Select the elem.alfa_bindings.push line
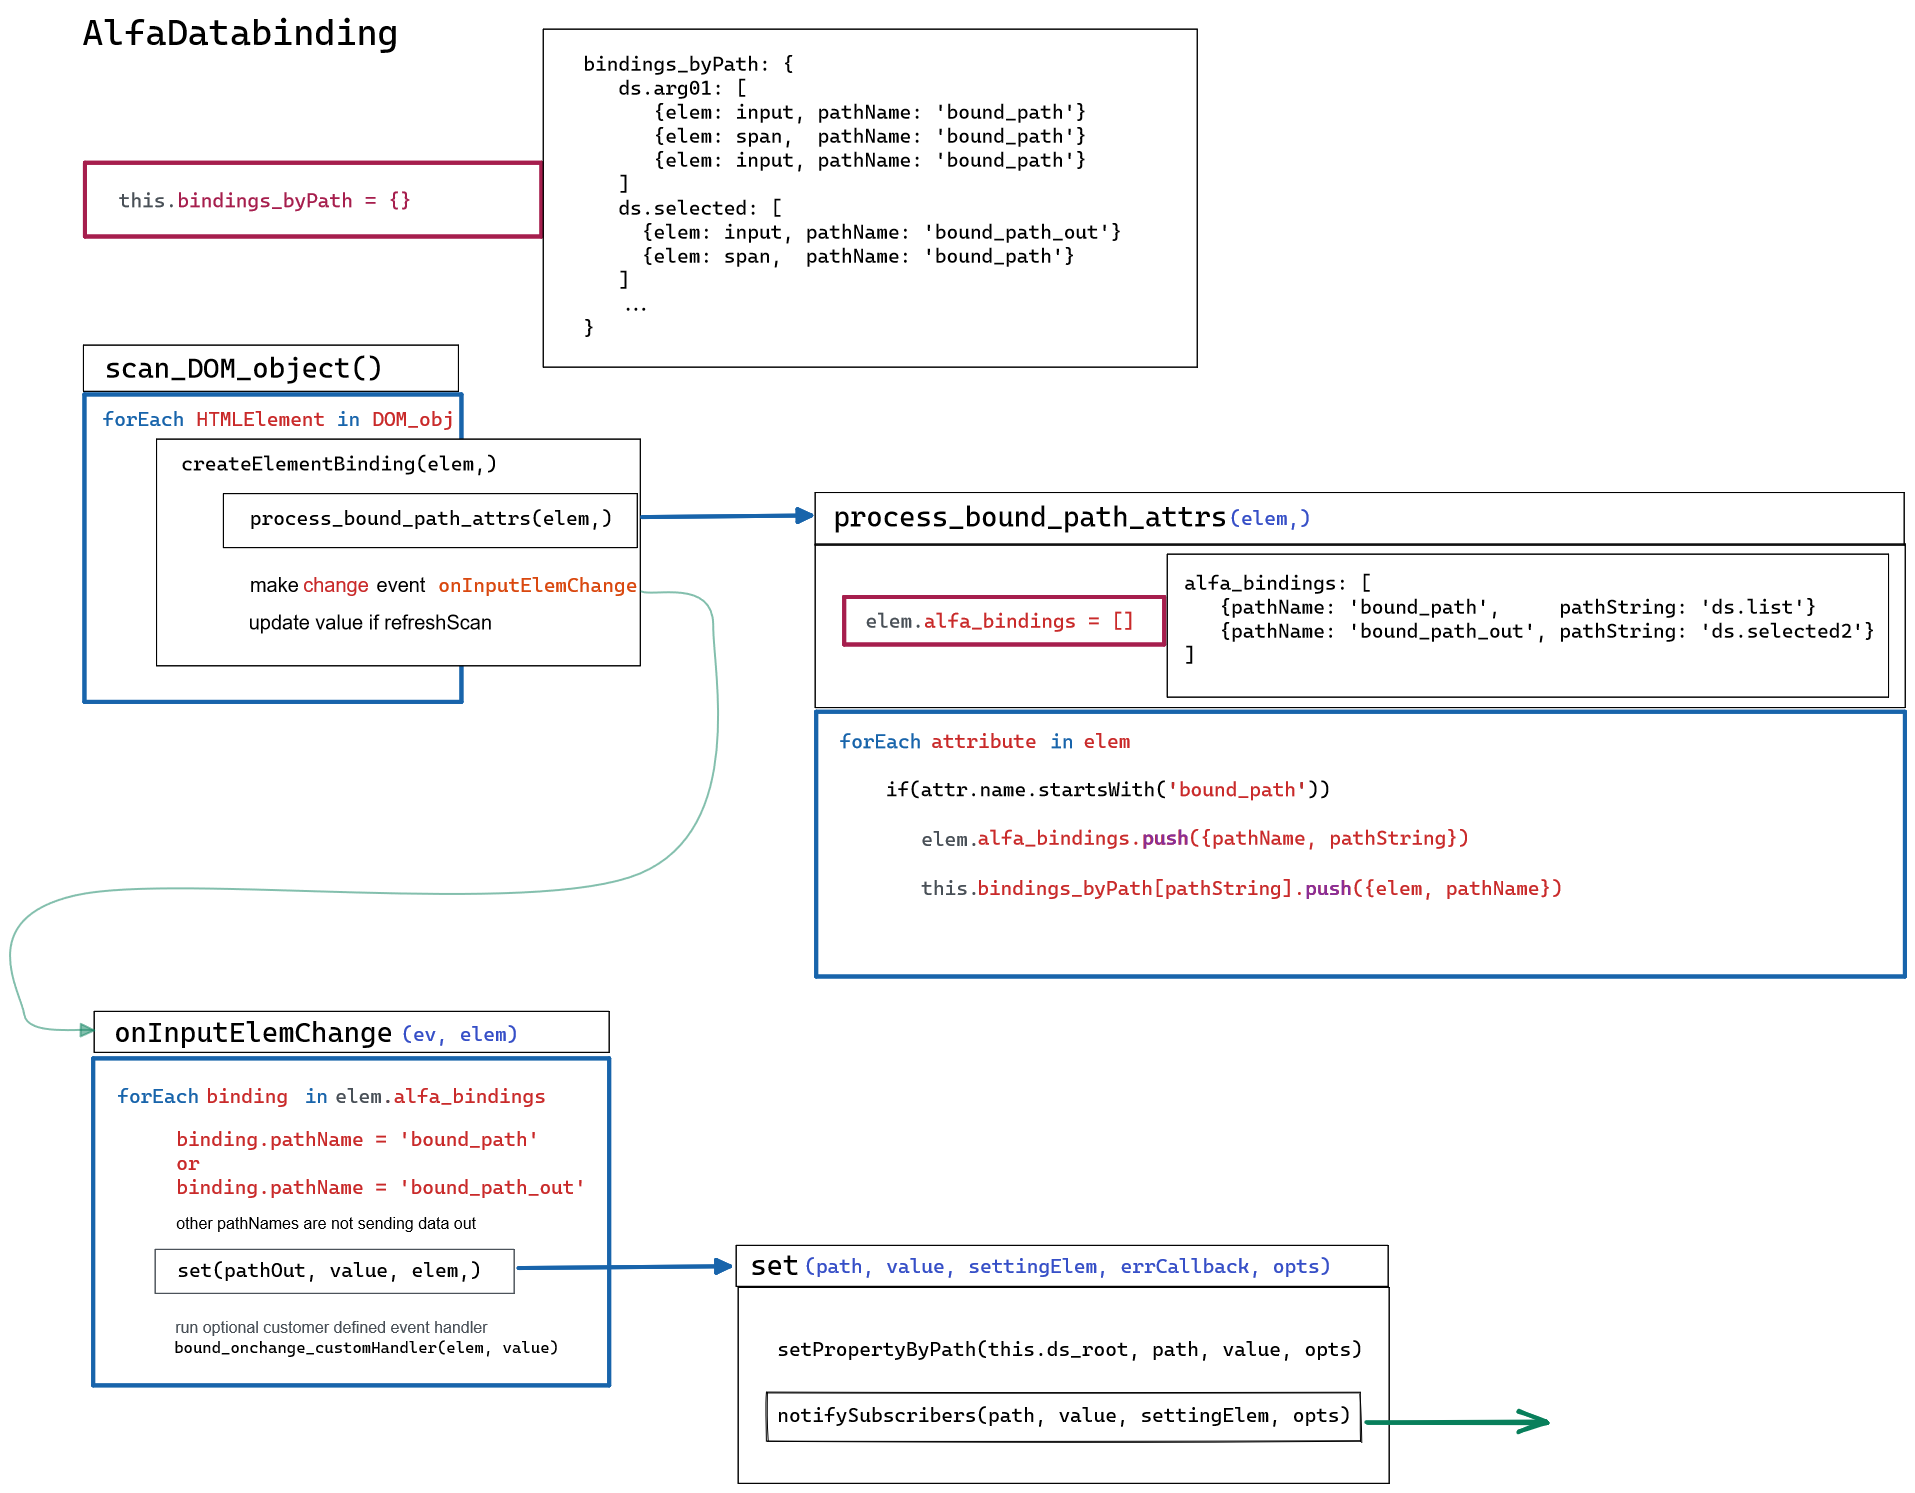The width and height of the screenshot is (1915, 1493). pos(1194,838)
